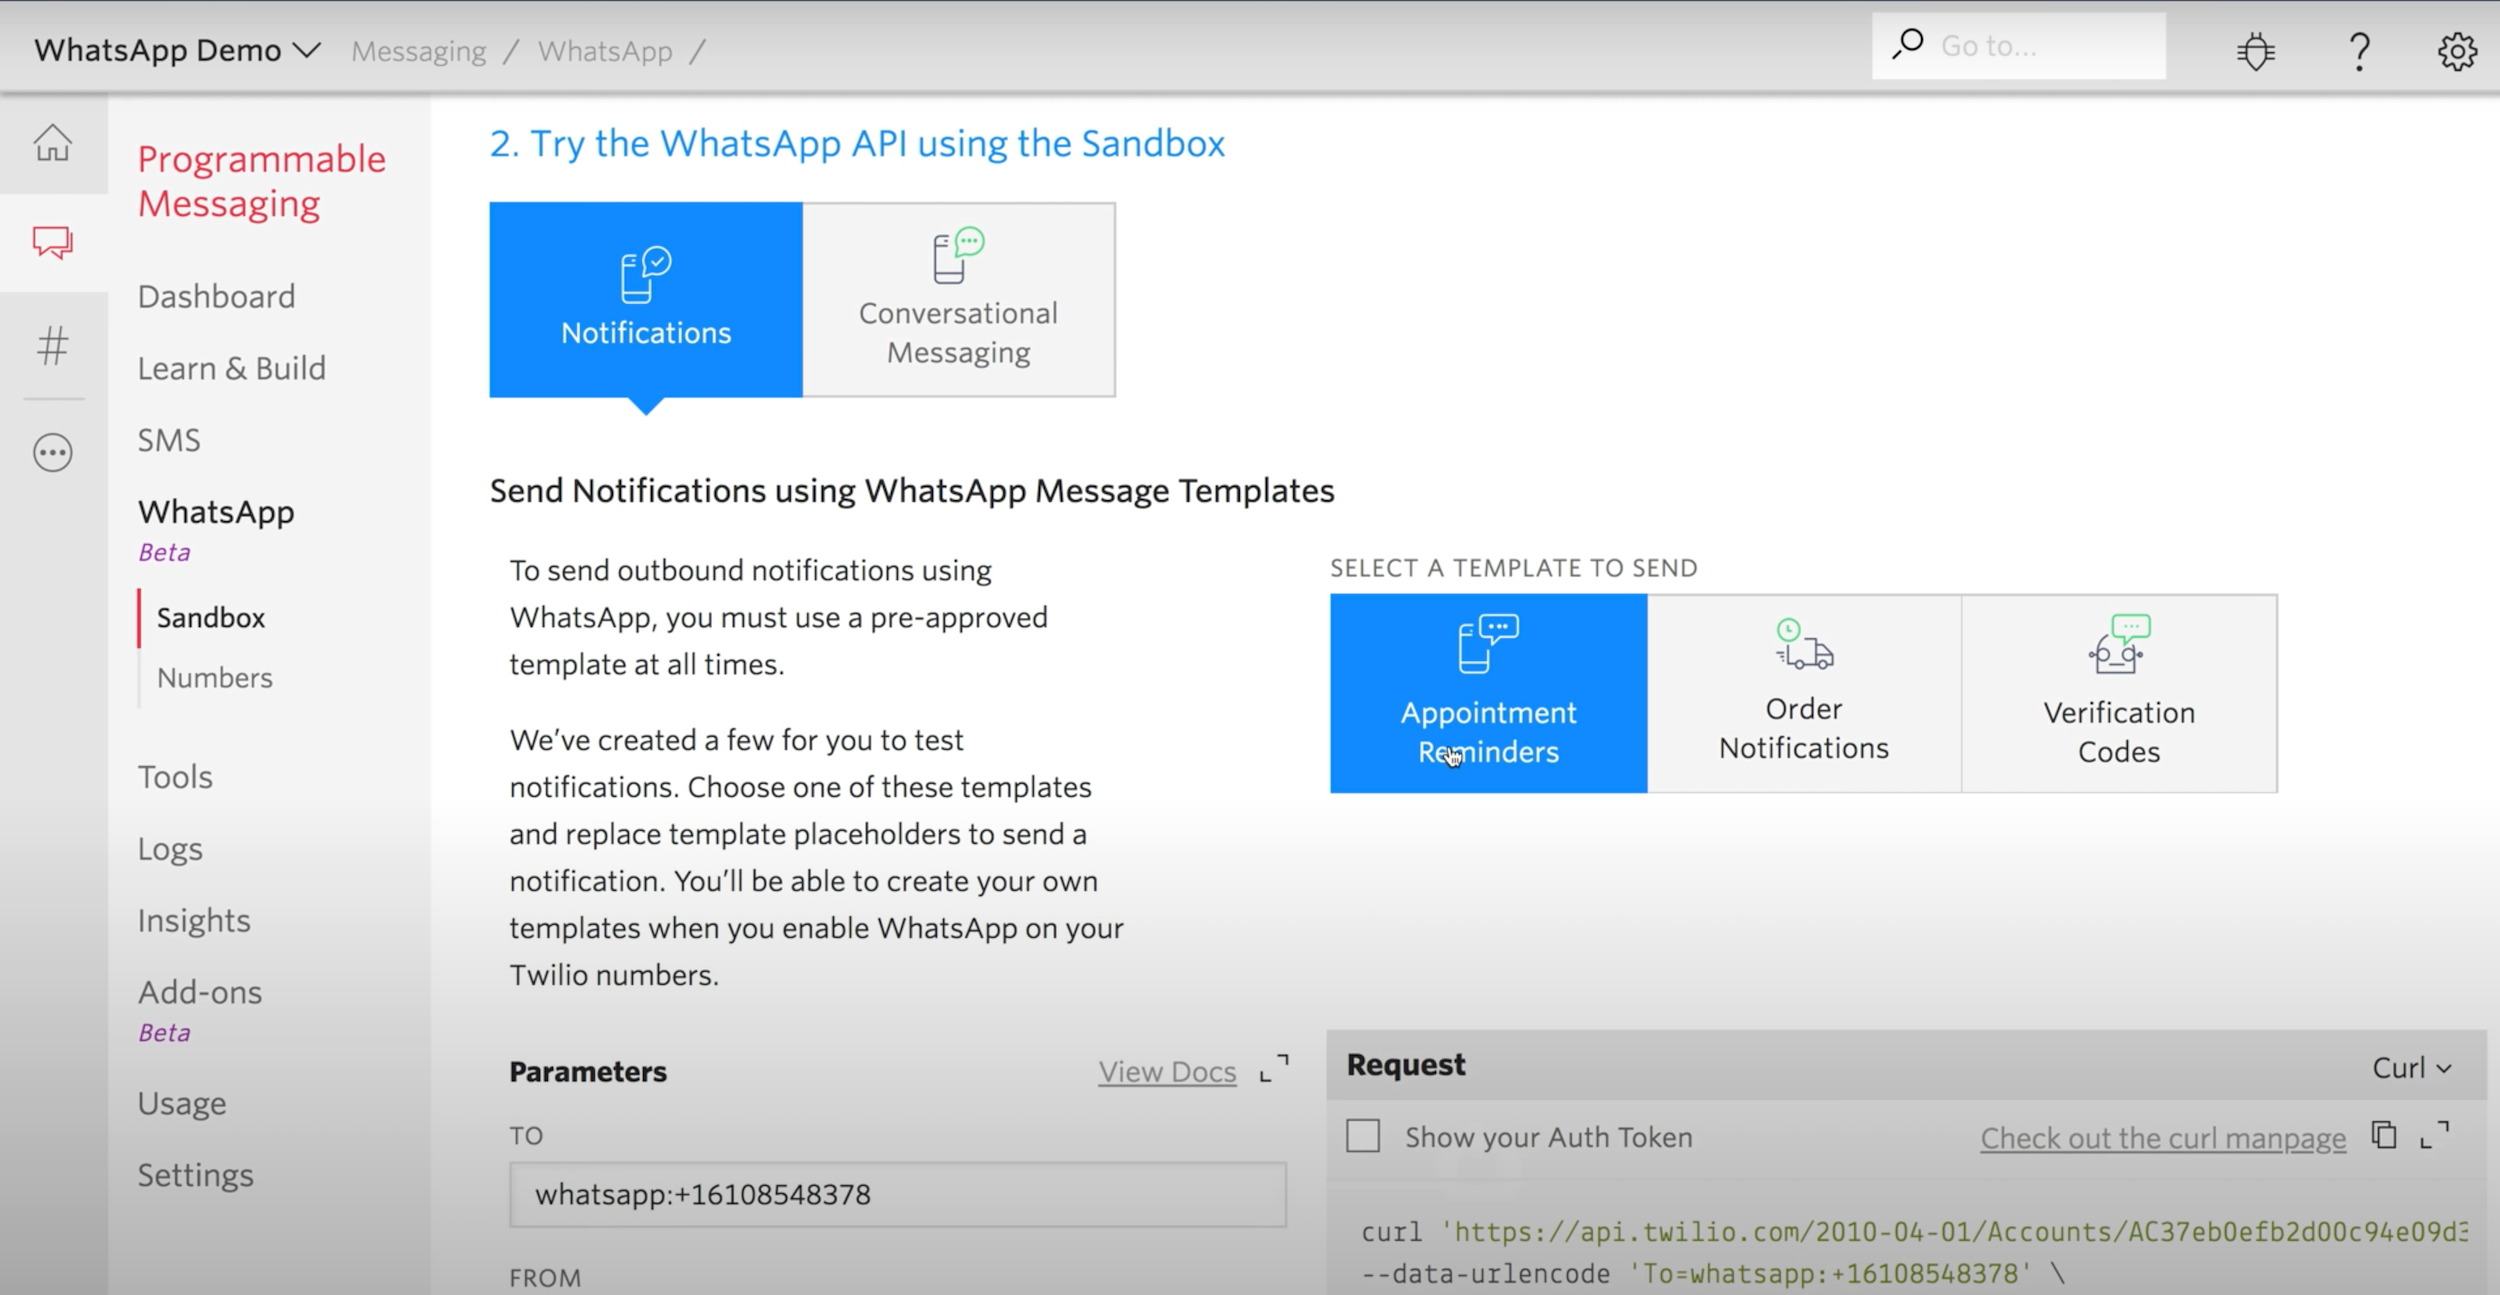This screenshot has height=1295, width=2500.
Task: Navigate to Learn & Build menu item
Action: tap(230, 367)
